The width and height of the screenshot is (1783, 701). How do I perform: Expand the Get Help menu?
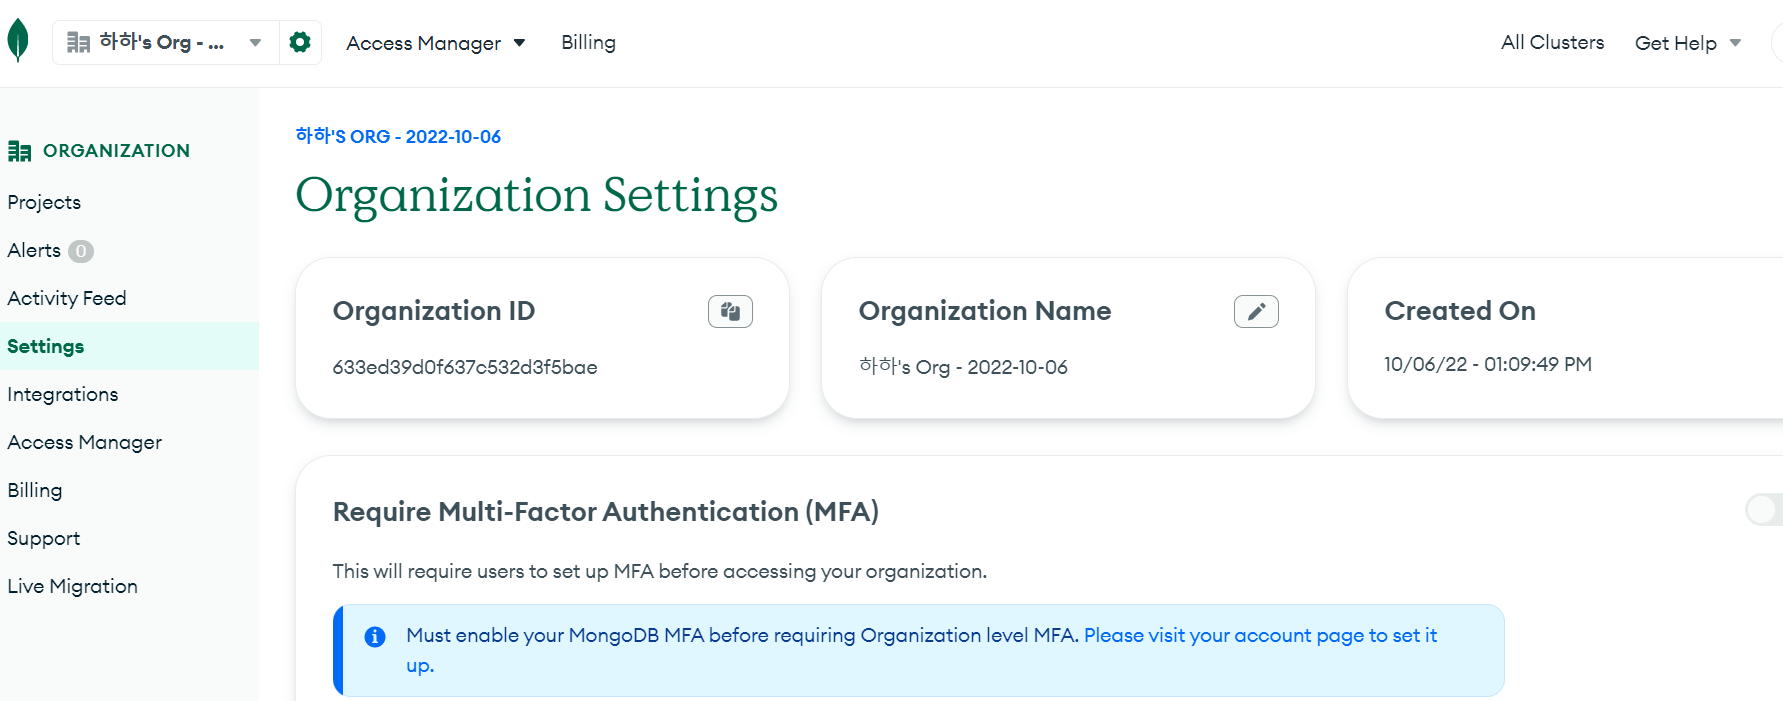(x=1688, y=43)
